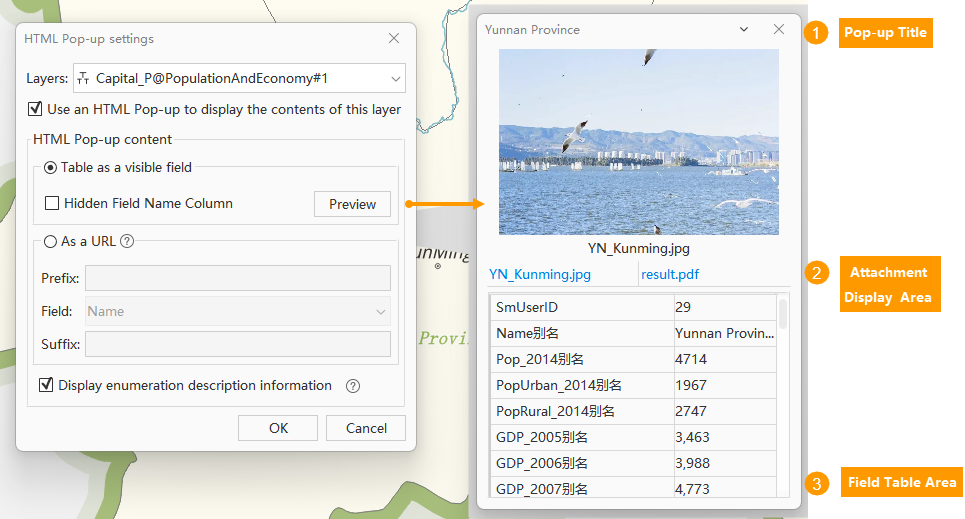The height and width of the screenshot is (519, 965).
Task: Open the Layers dropdown list
Action: coord(396,78)
